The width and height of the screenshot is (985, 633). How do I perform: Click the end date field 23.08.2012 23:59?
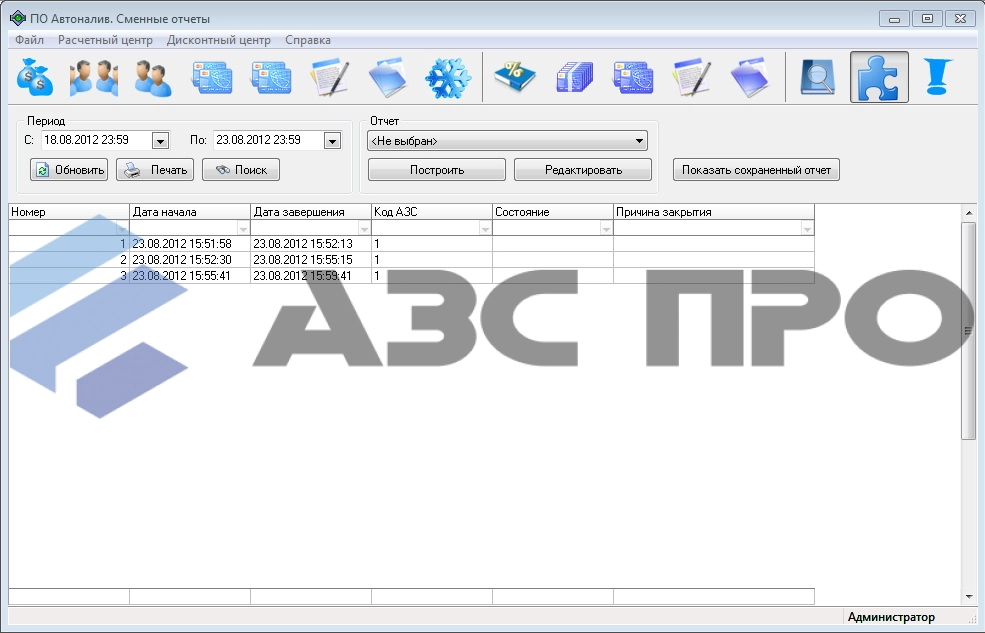[x=269, y=140]
